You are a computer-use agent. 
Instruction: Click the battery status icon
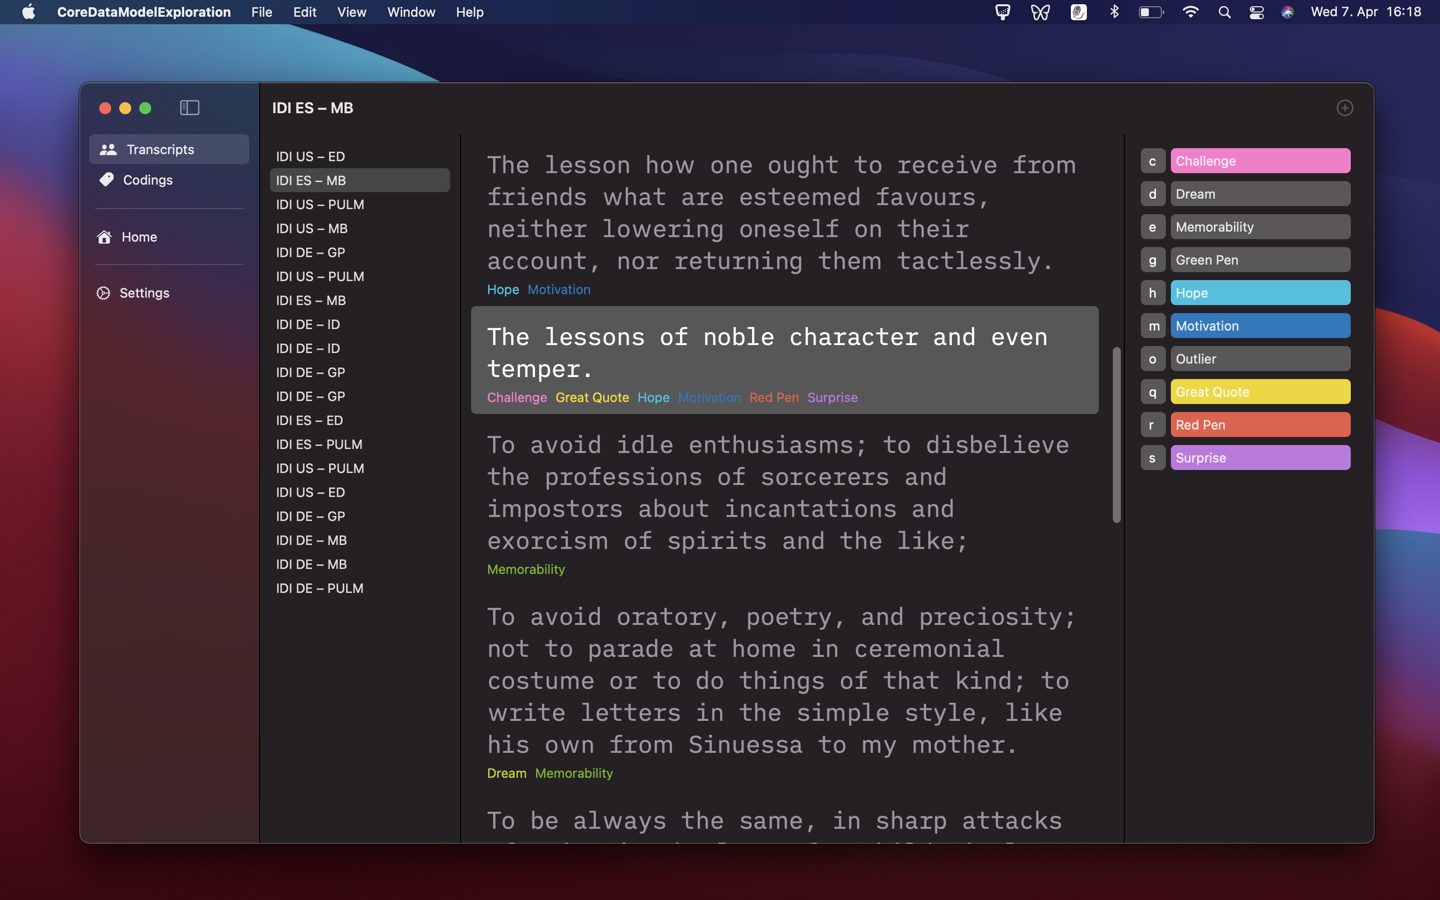(1151, 12)
